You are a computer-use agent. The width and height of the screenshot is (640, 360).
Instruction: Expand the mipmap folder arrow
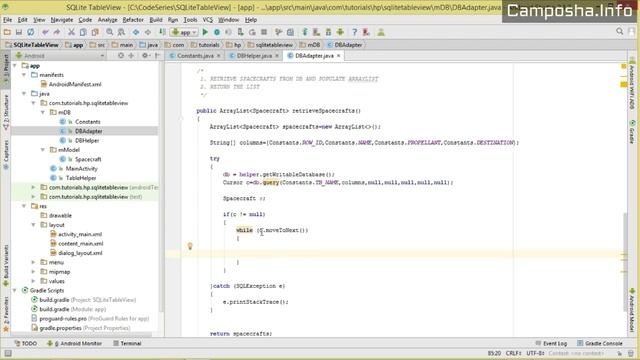33,272
